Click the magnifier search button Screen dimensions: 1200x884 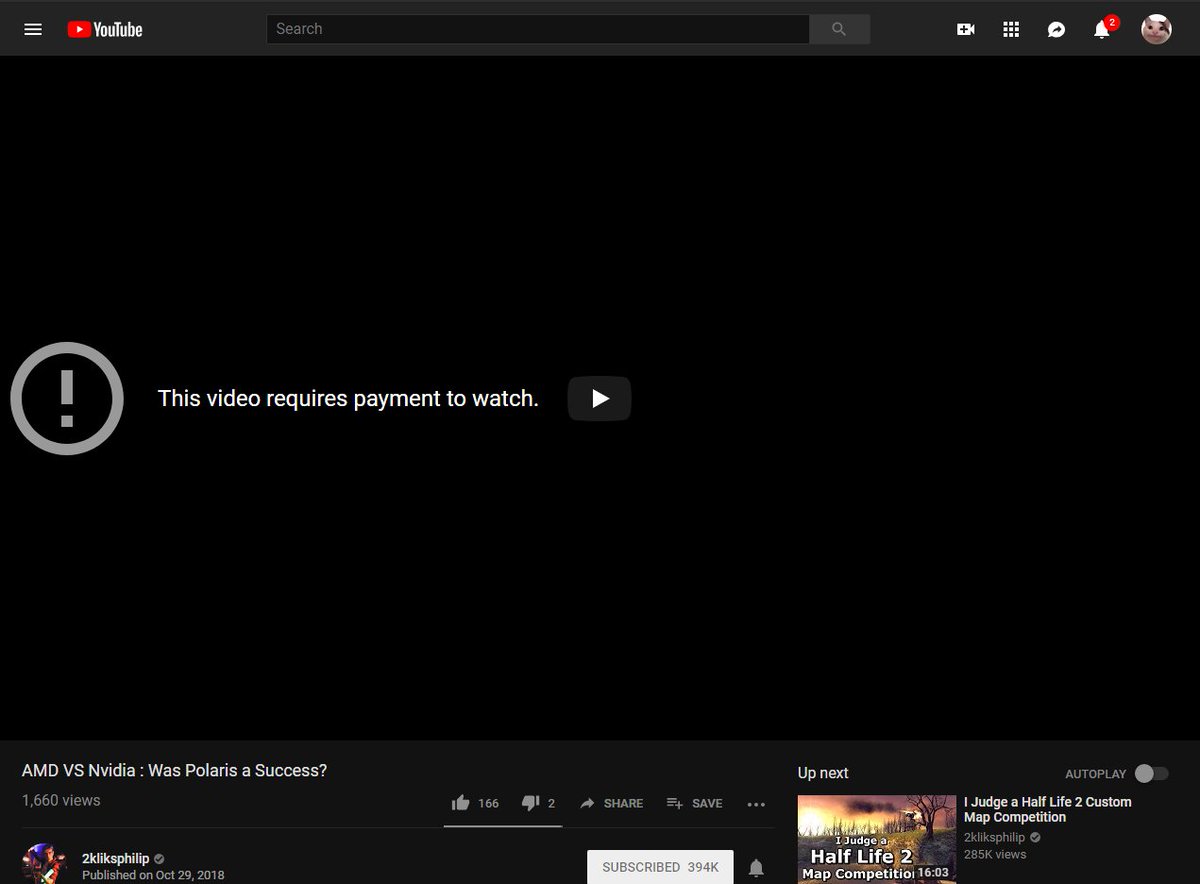pyautogui.click(x=839, y=29)
